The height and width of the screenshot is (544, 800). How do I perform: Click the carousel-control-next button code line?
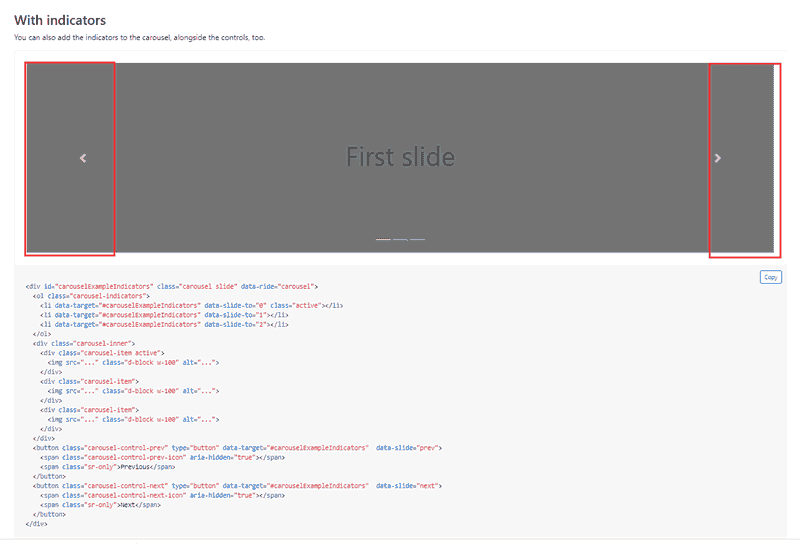[237, 486]
